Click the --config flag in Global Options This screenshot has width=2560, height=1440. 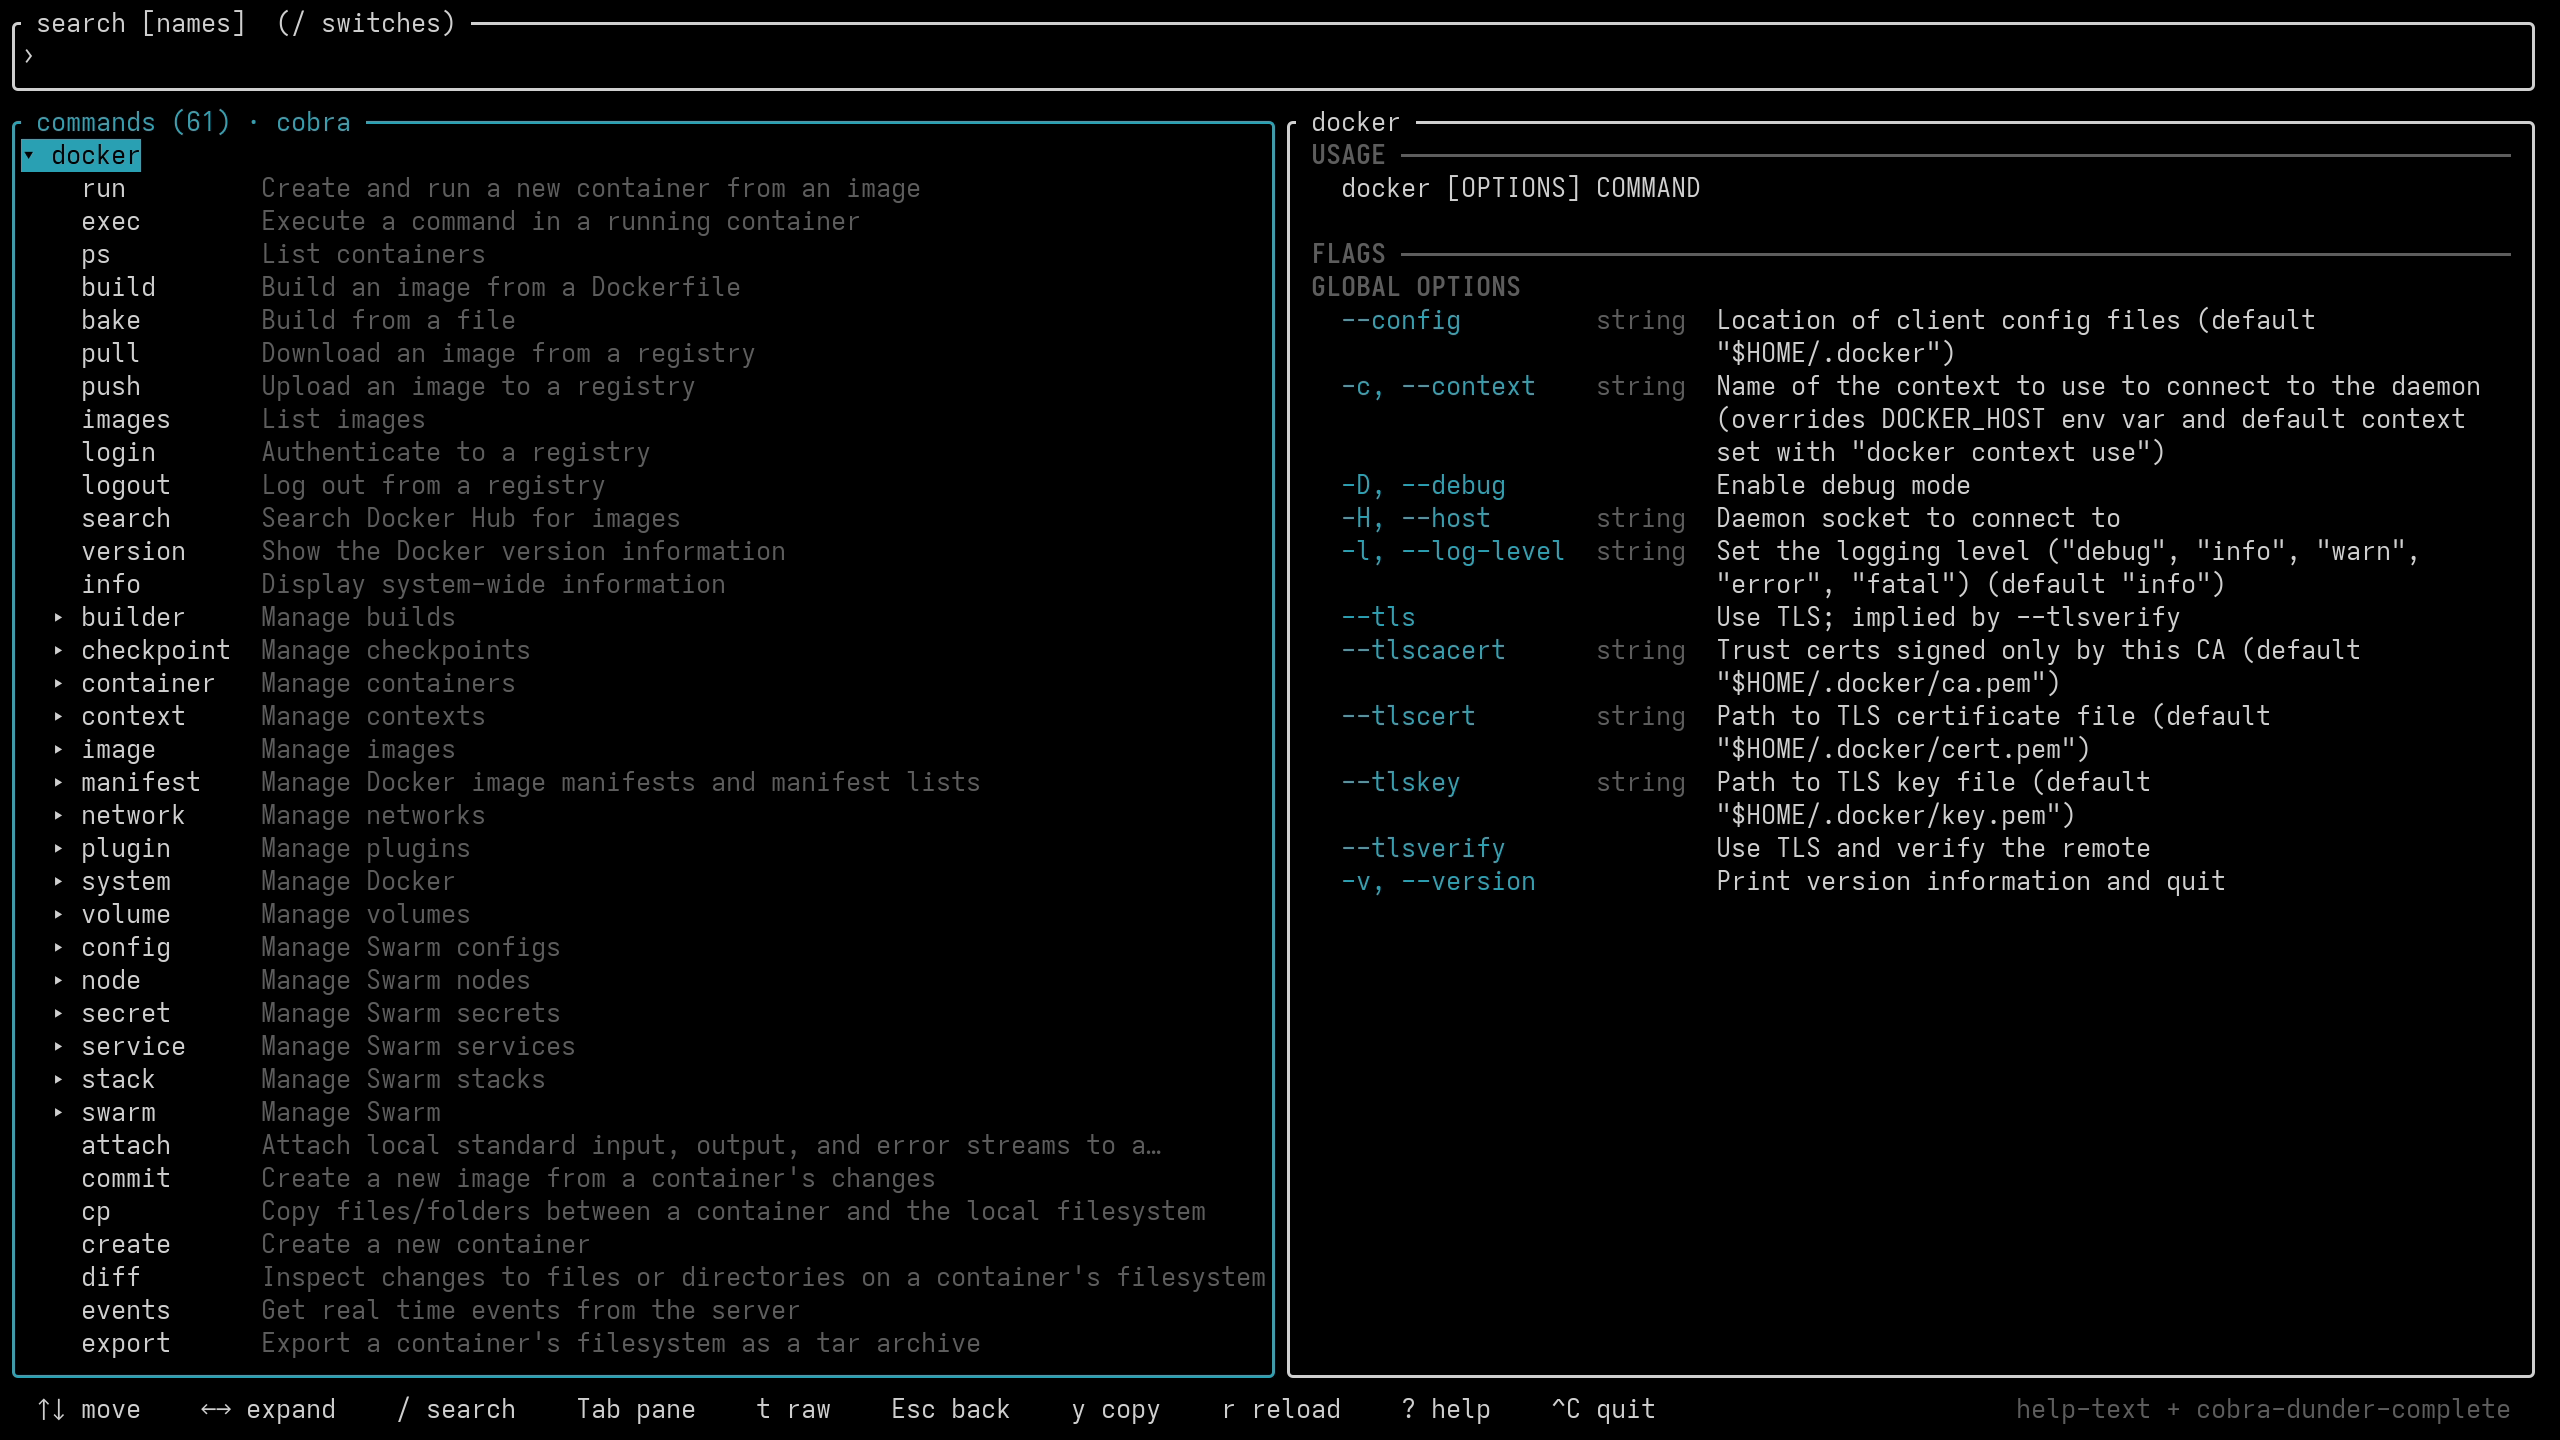click(1401, 321)
